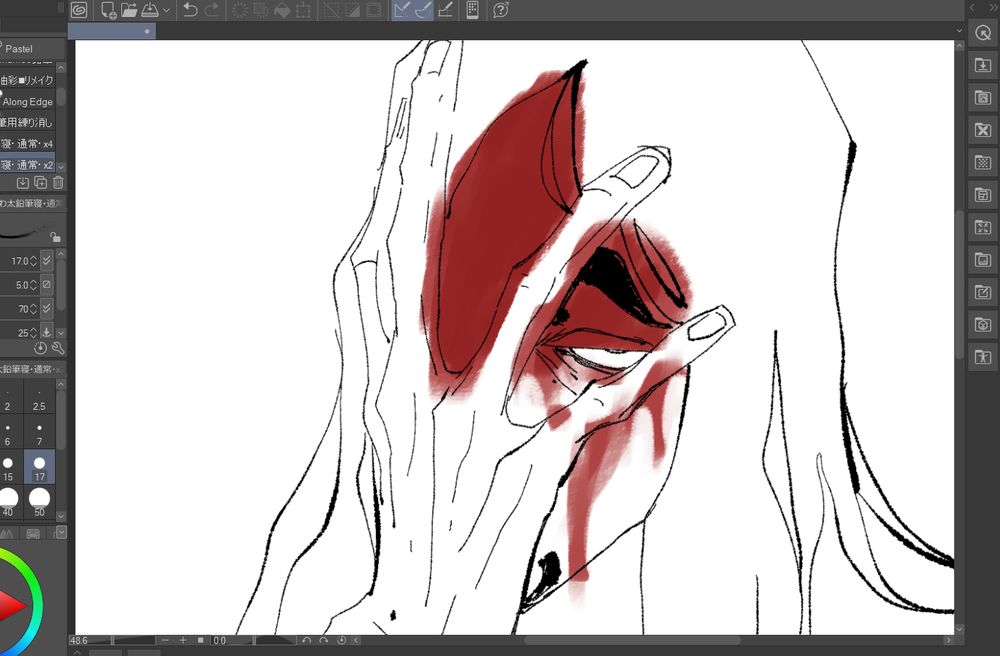The image size is (1000, 656).
Task: Toggle the setting button beside 5.0
Action: [47, 284]
